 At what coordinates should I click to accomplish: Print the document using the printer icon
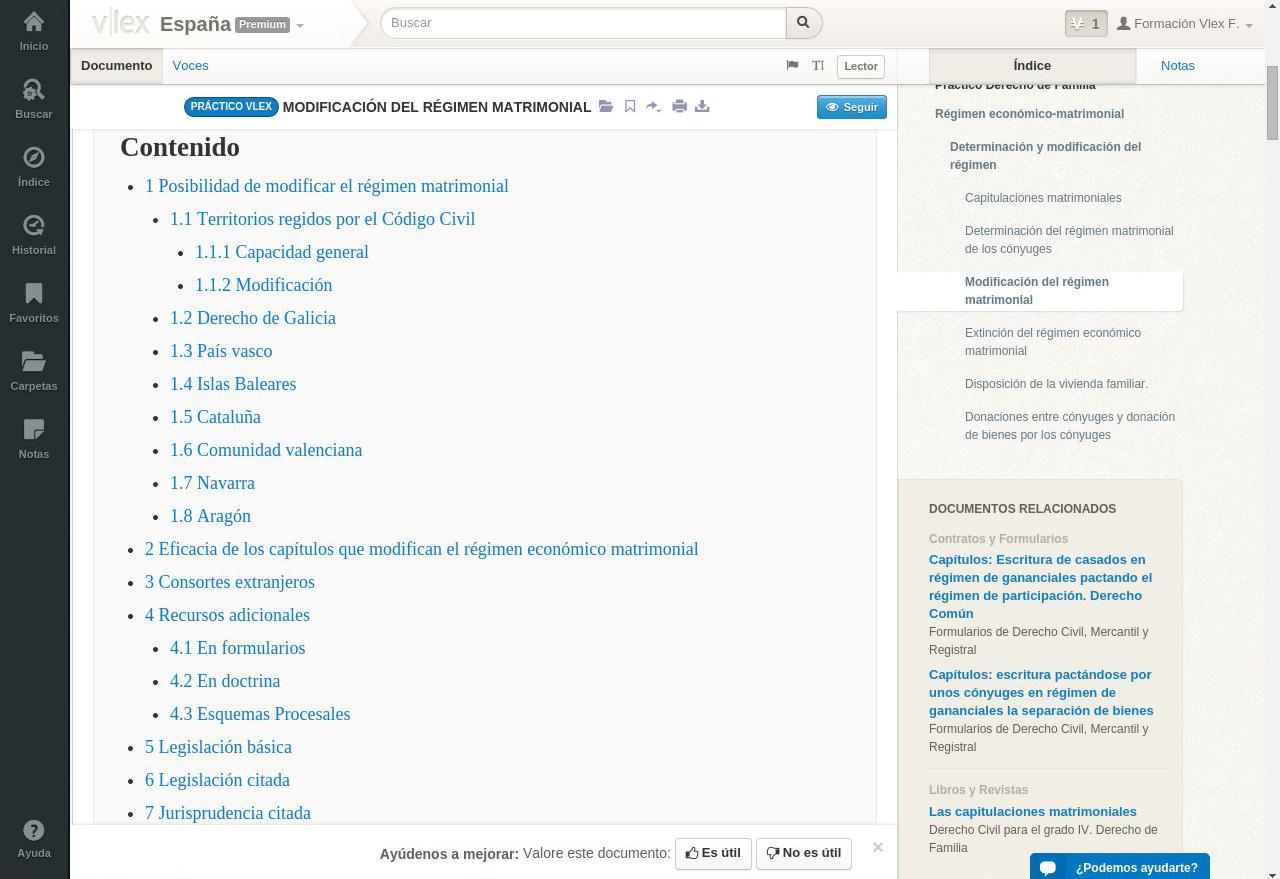pos(679,106)
